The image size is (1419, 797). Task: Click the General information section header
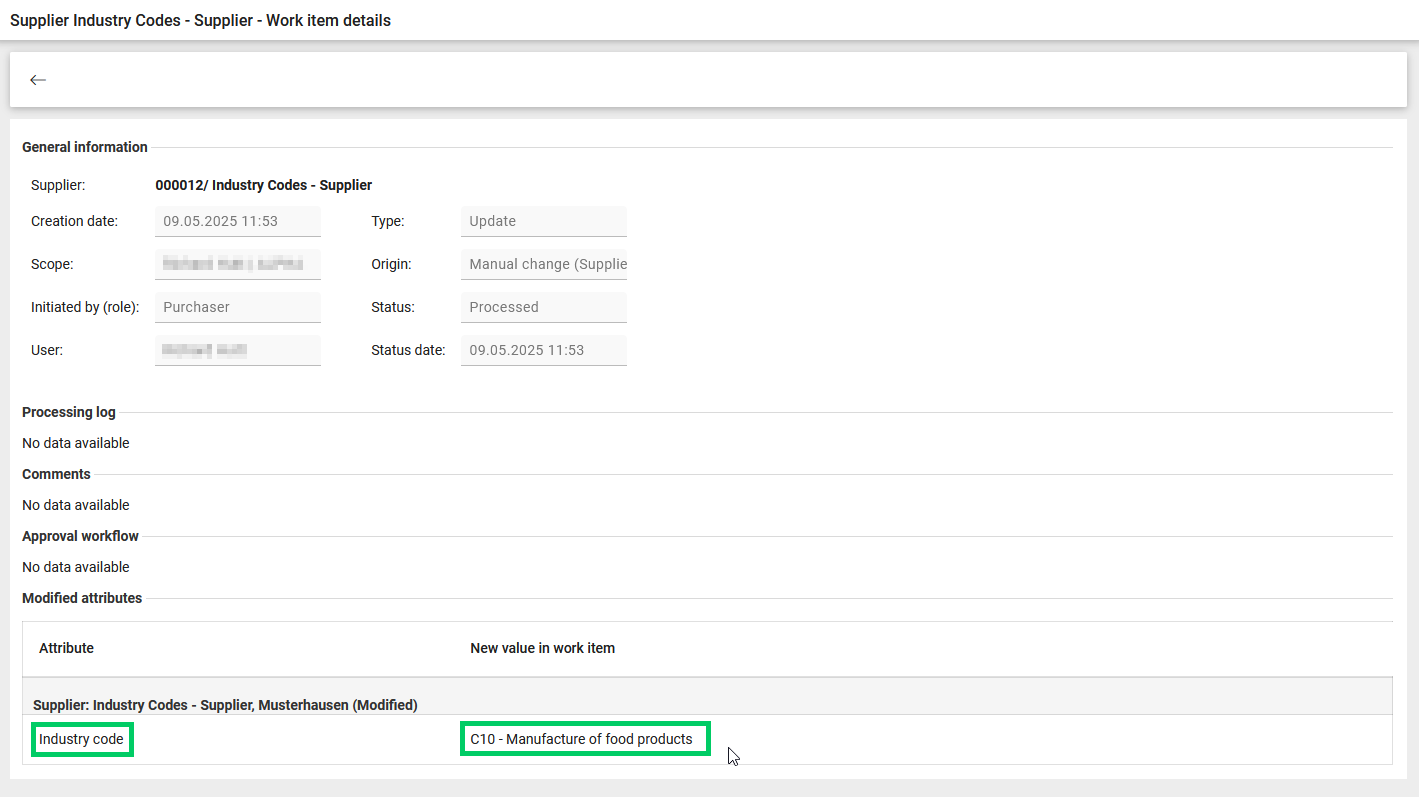click(x=85, y=147)
